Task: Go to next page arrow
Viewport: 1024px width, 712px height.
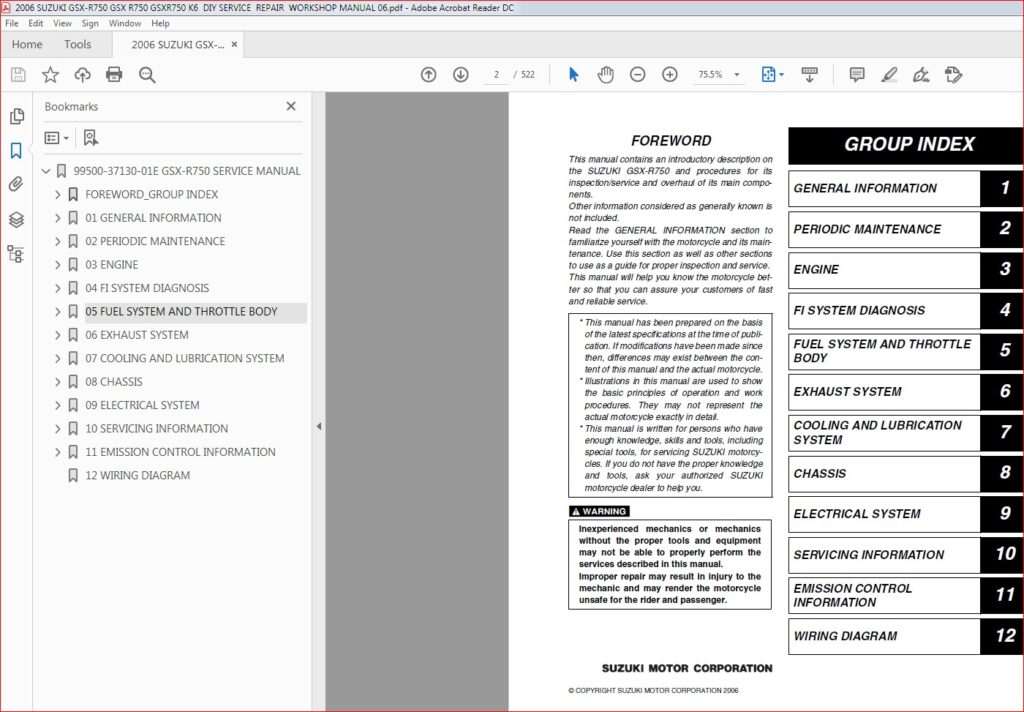Action: coord(460,74)
